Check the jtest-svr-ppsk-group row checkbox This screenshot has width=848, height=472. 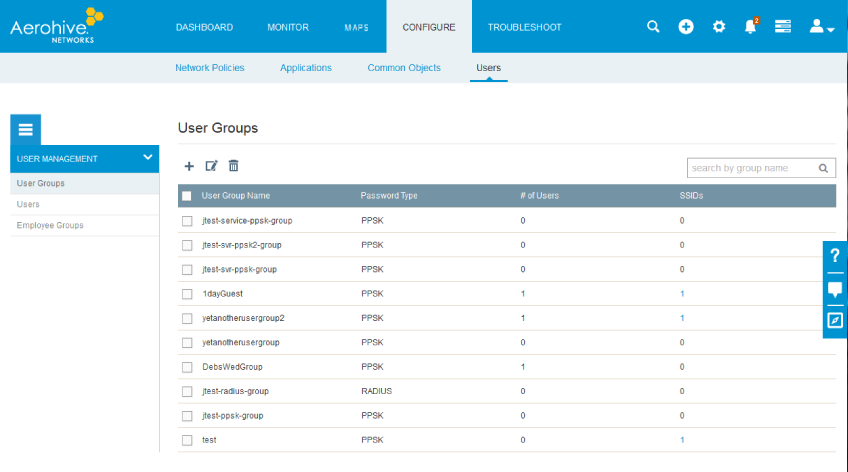coord(187,269)
